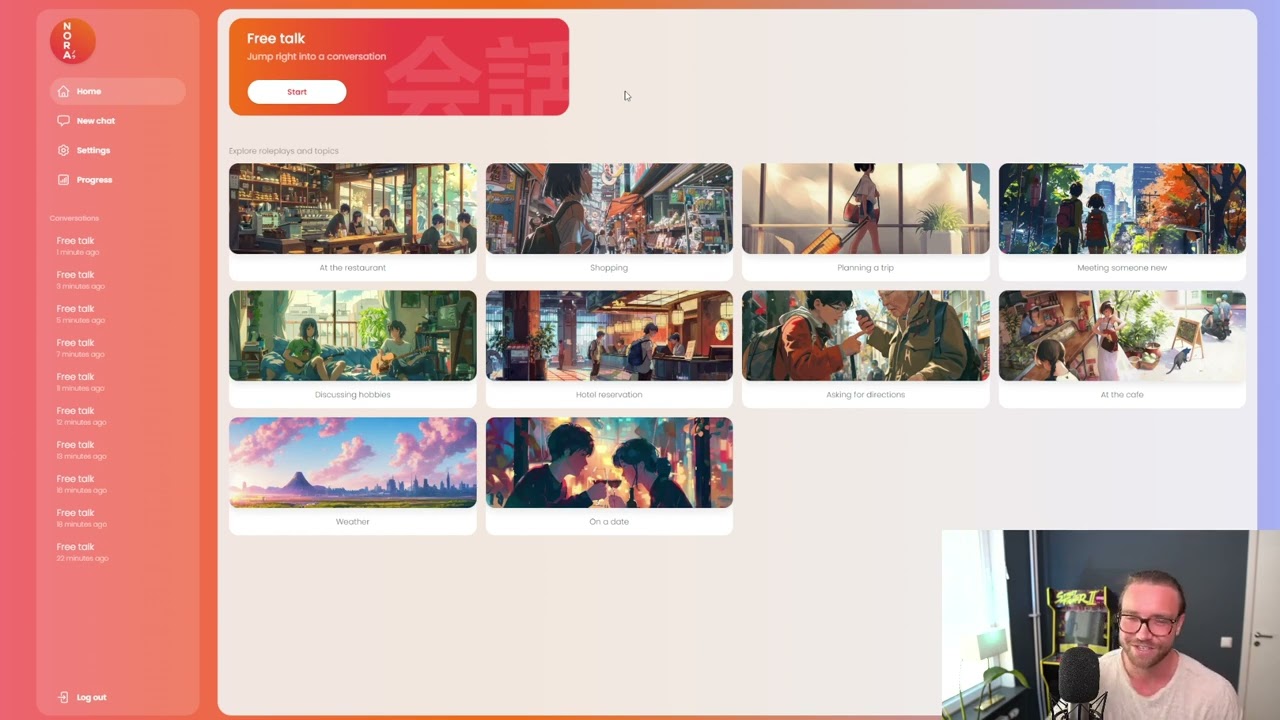Open New chat via its speech bubble icon

coord(64,121)
